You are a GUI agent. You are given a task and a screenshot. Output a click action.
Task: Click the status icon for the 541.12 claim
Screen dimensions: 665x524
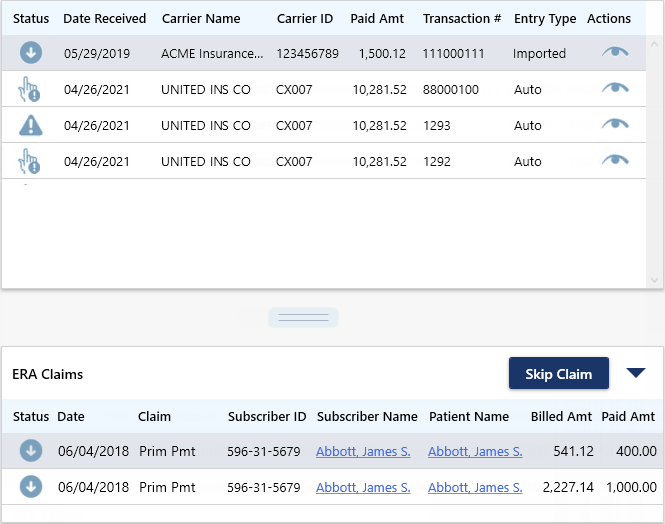[31, 451]
